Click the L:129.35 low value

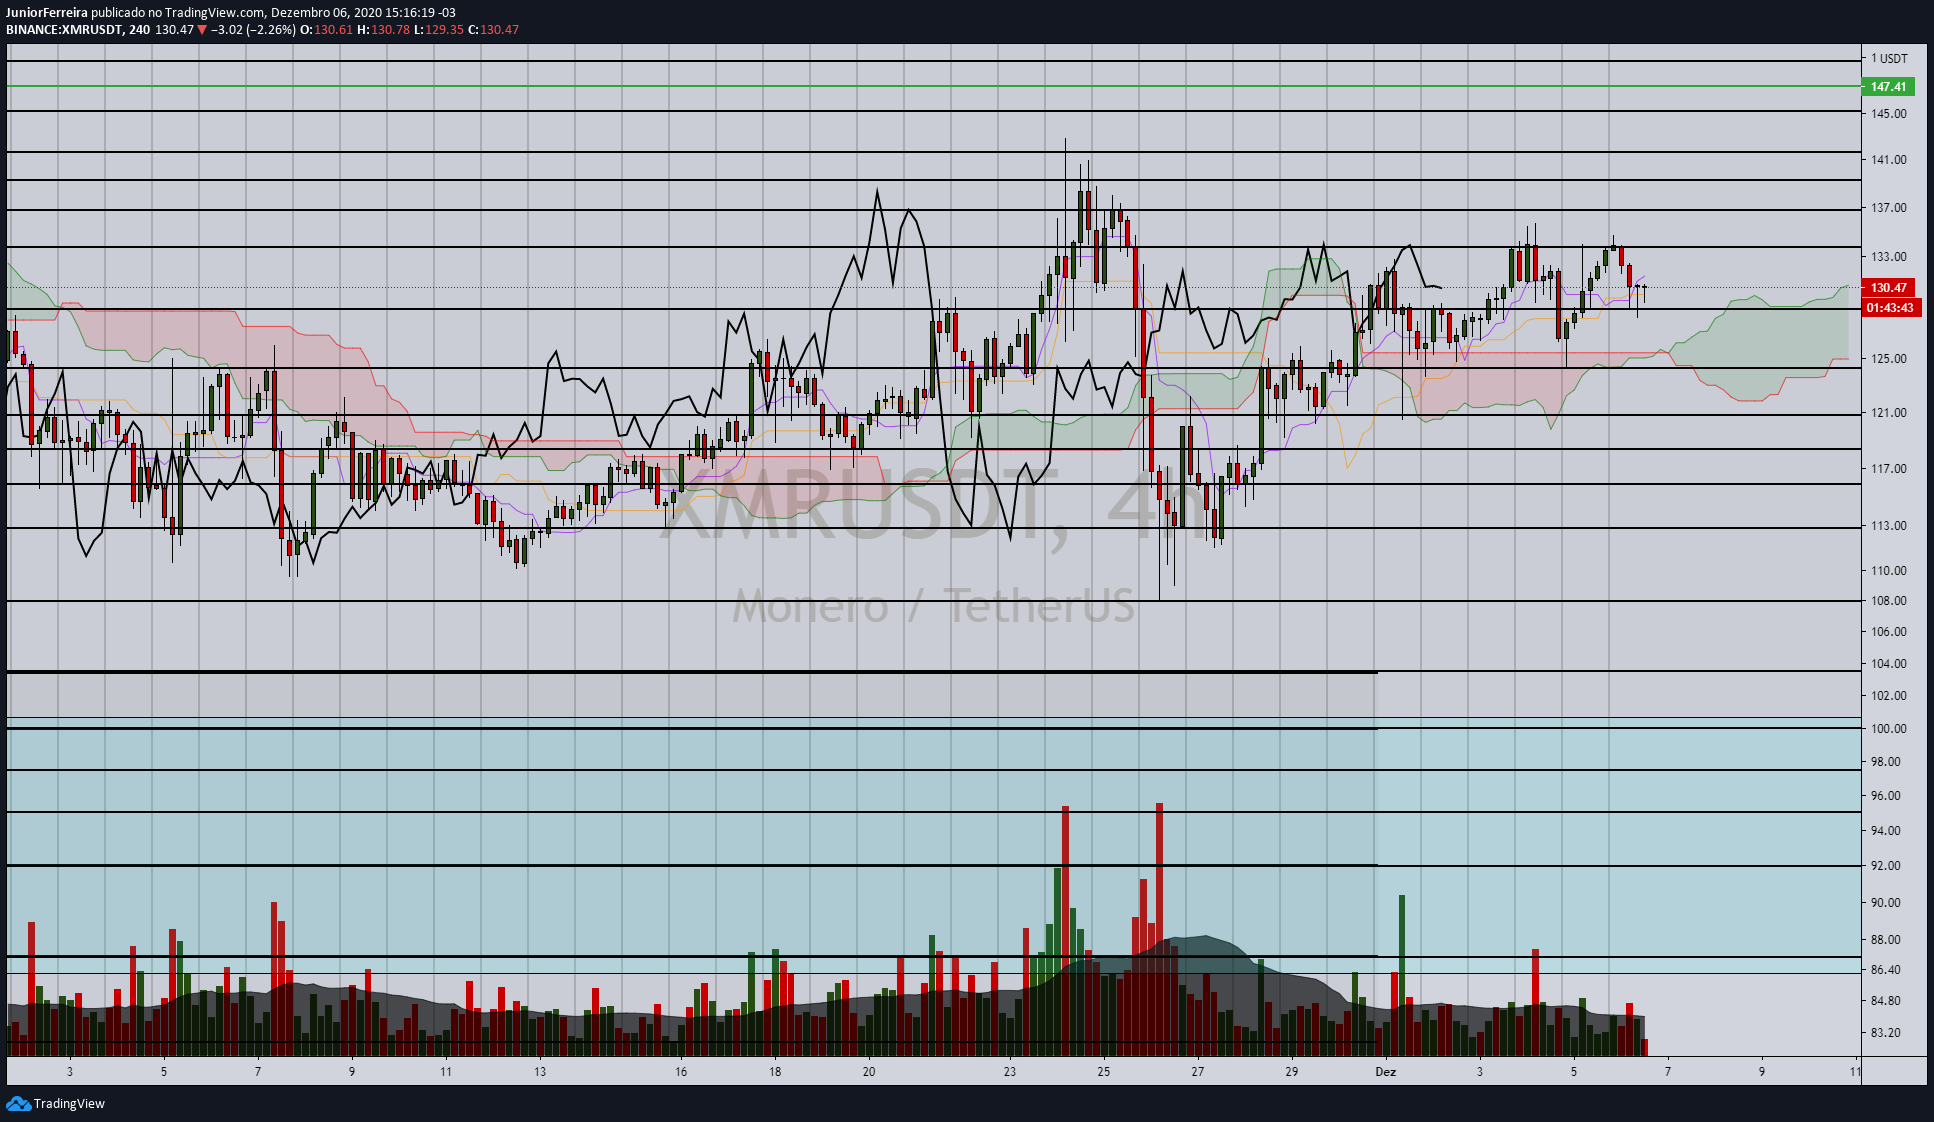click(439, 30)
